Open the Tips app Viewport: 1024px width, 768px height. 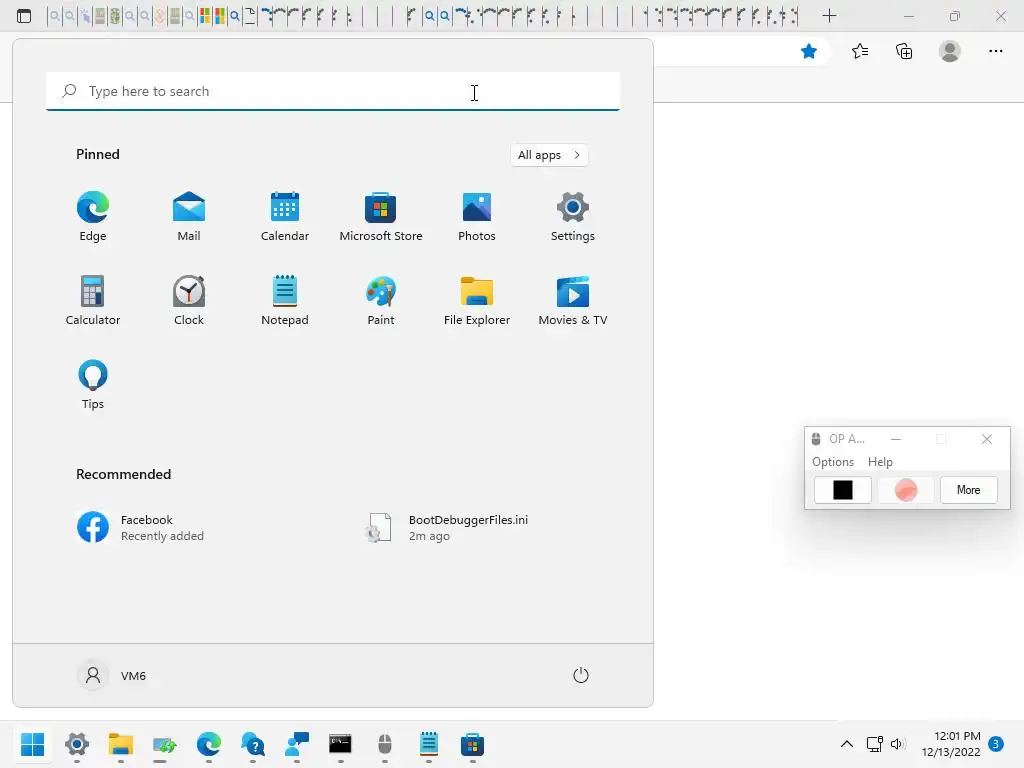(93, 385)
